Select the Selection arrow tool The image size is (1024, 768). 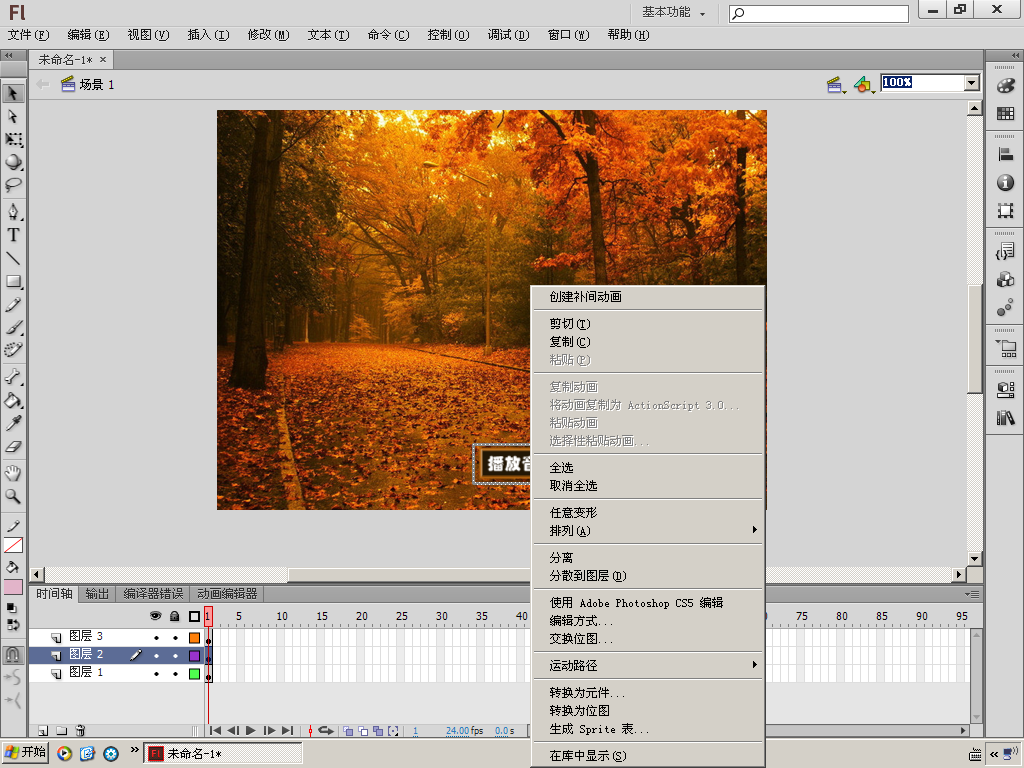[13, 93]
